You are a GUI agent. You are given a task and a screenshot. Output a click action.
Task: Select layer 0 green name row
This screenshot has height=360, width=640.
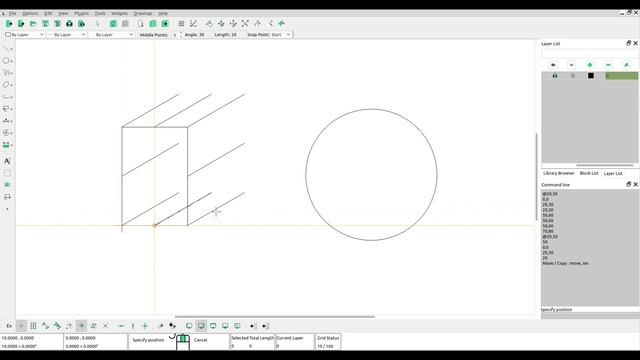(621, 76)
